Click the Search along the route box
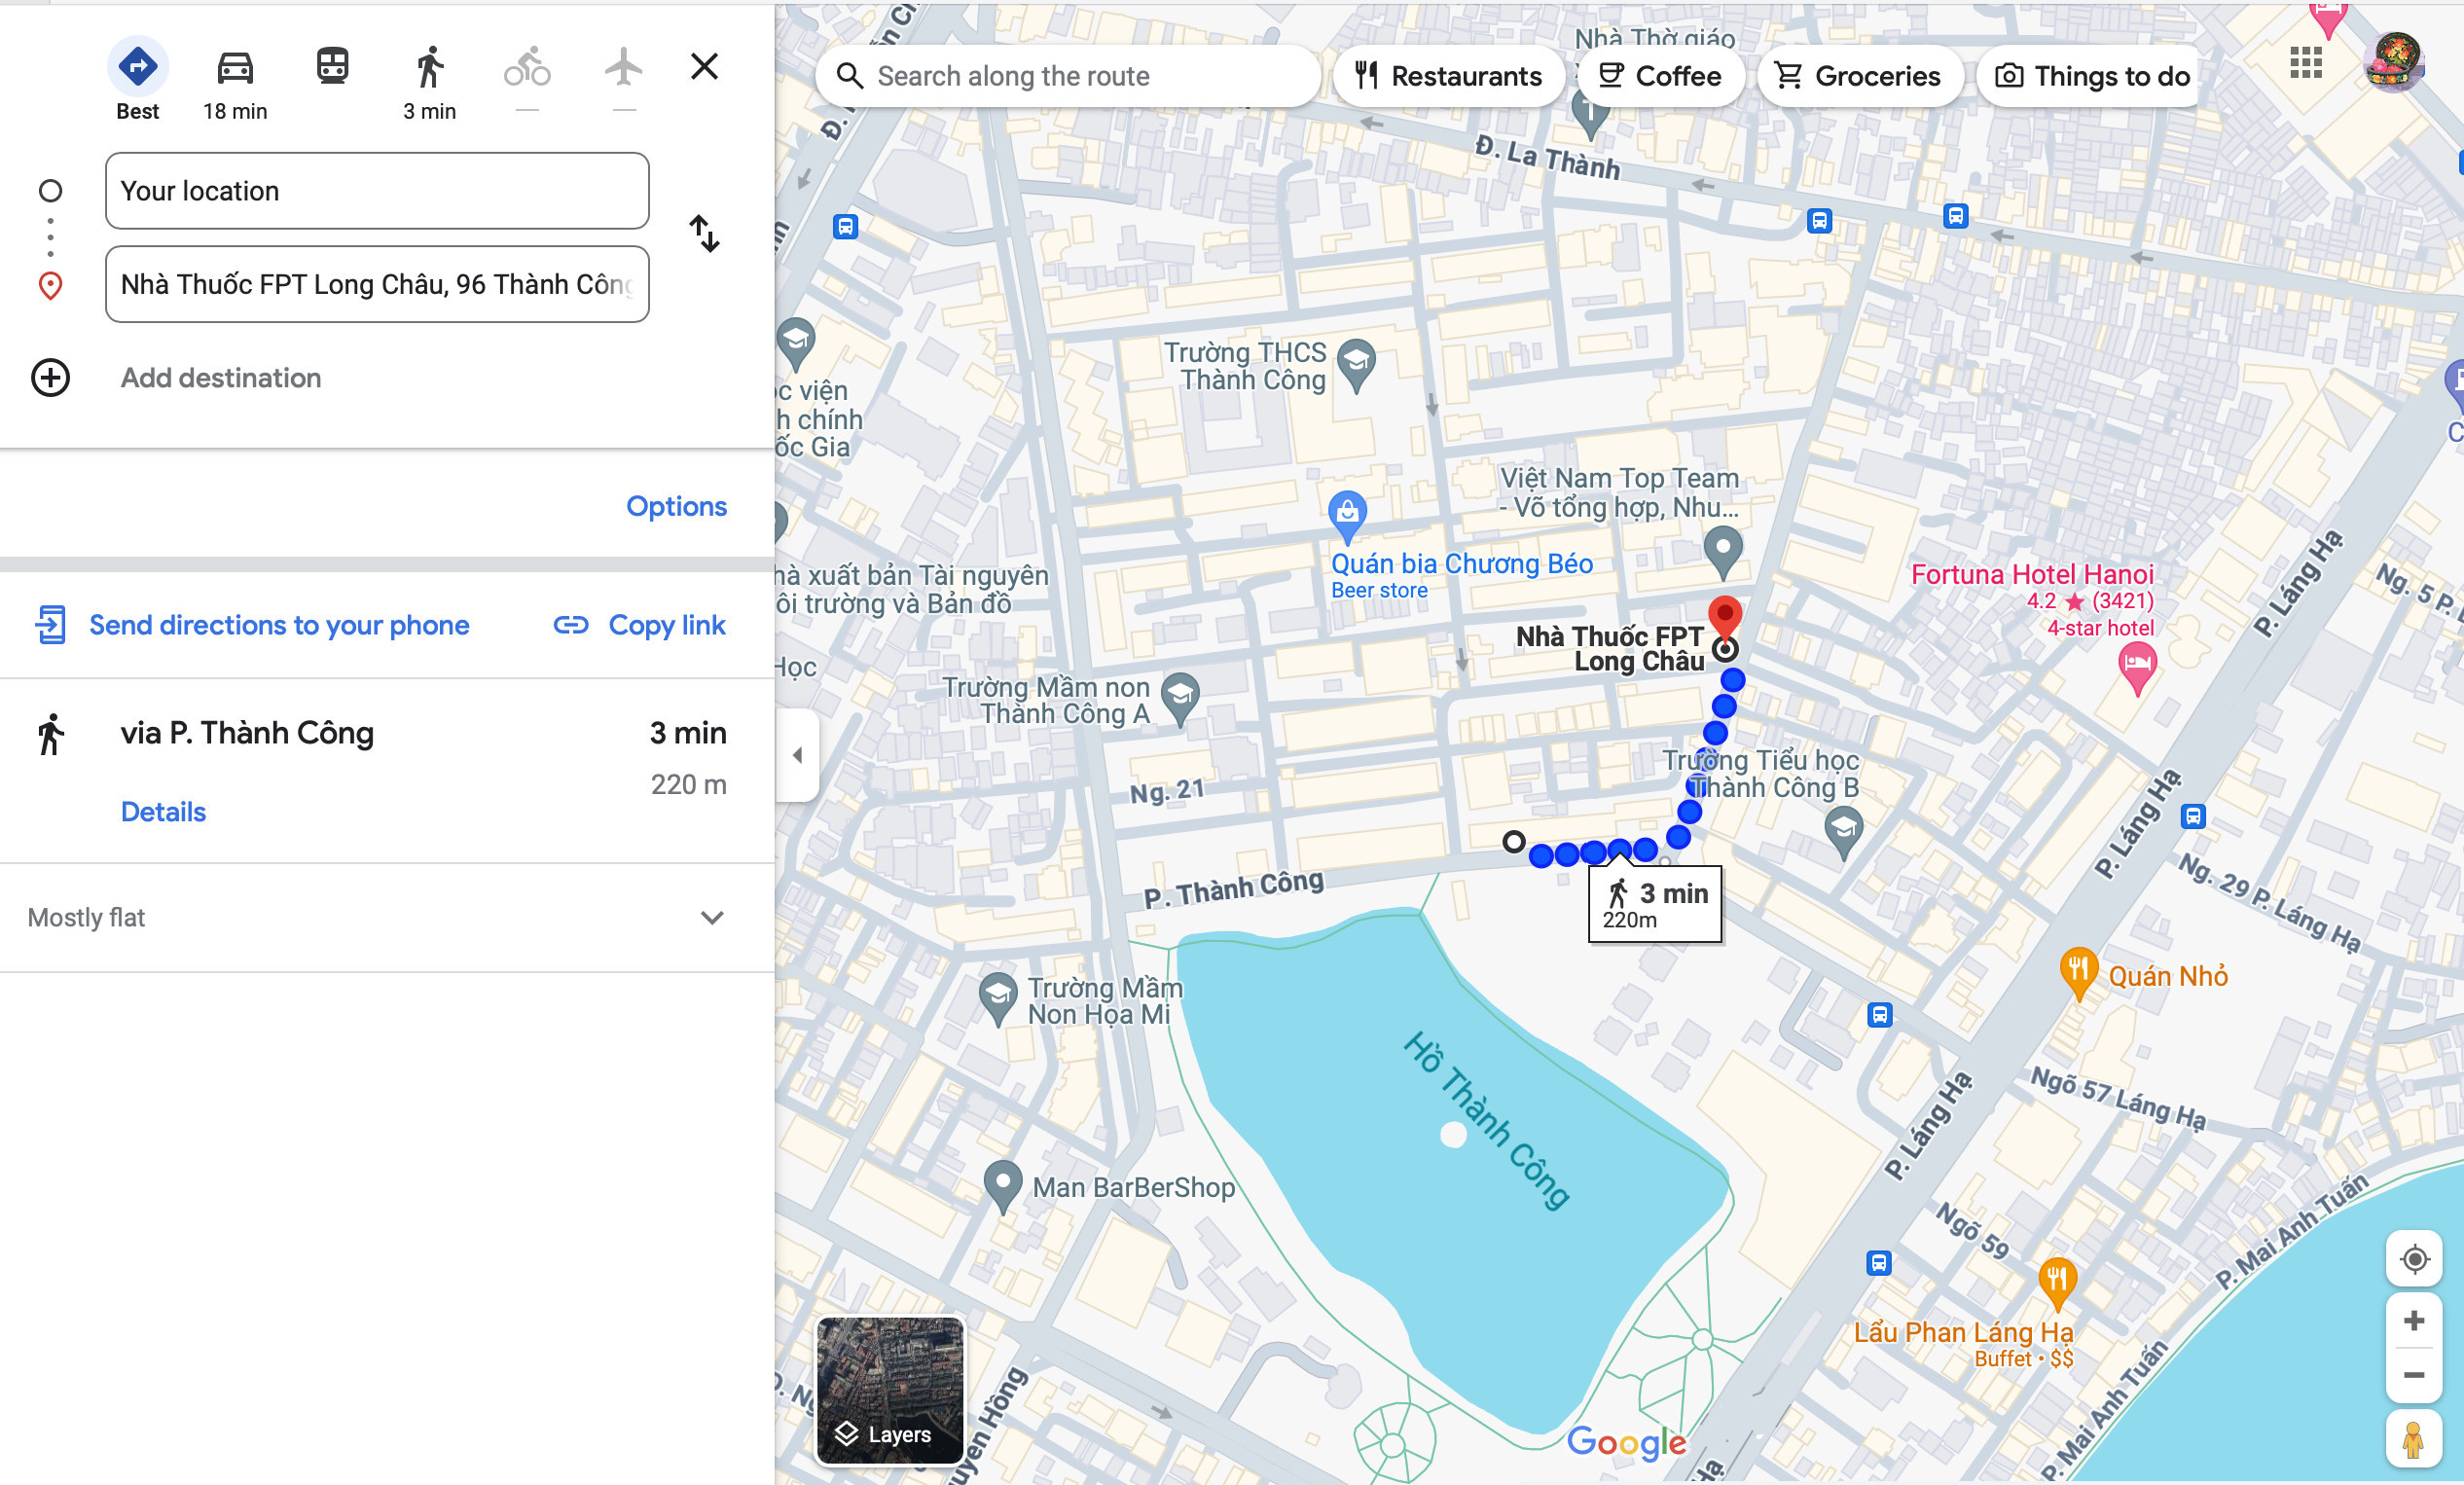This screenshot has height=1485, width=2464. tap(1068, 76)
